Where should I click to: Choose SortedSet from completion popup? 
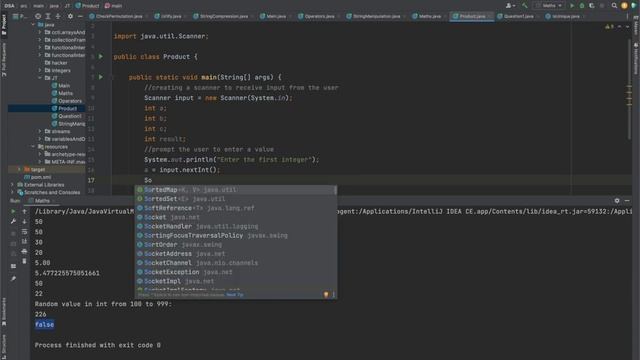[x=235, y=199]
